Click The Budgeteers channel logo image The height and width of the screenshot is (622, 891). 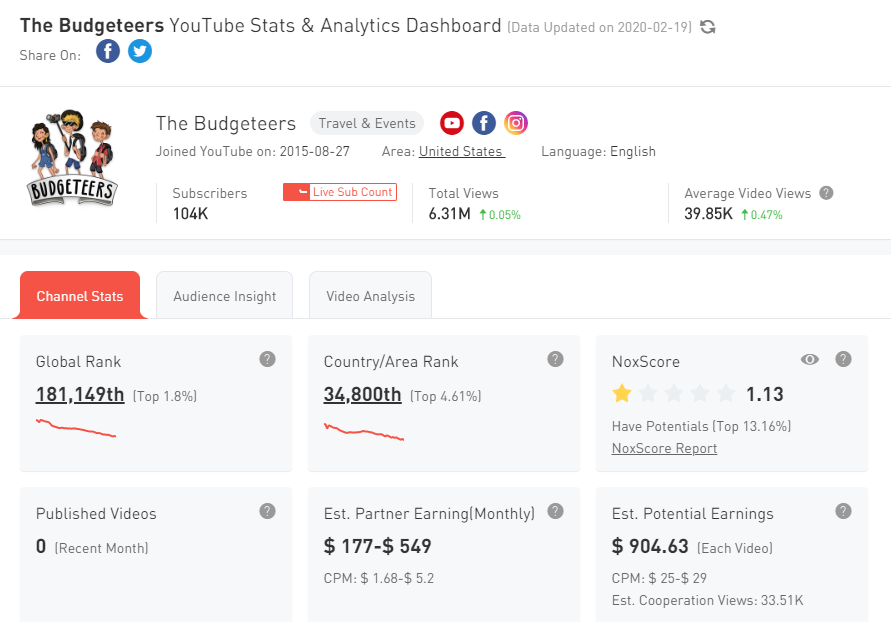72,157
